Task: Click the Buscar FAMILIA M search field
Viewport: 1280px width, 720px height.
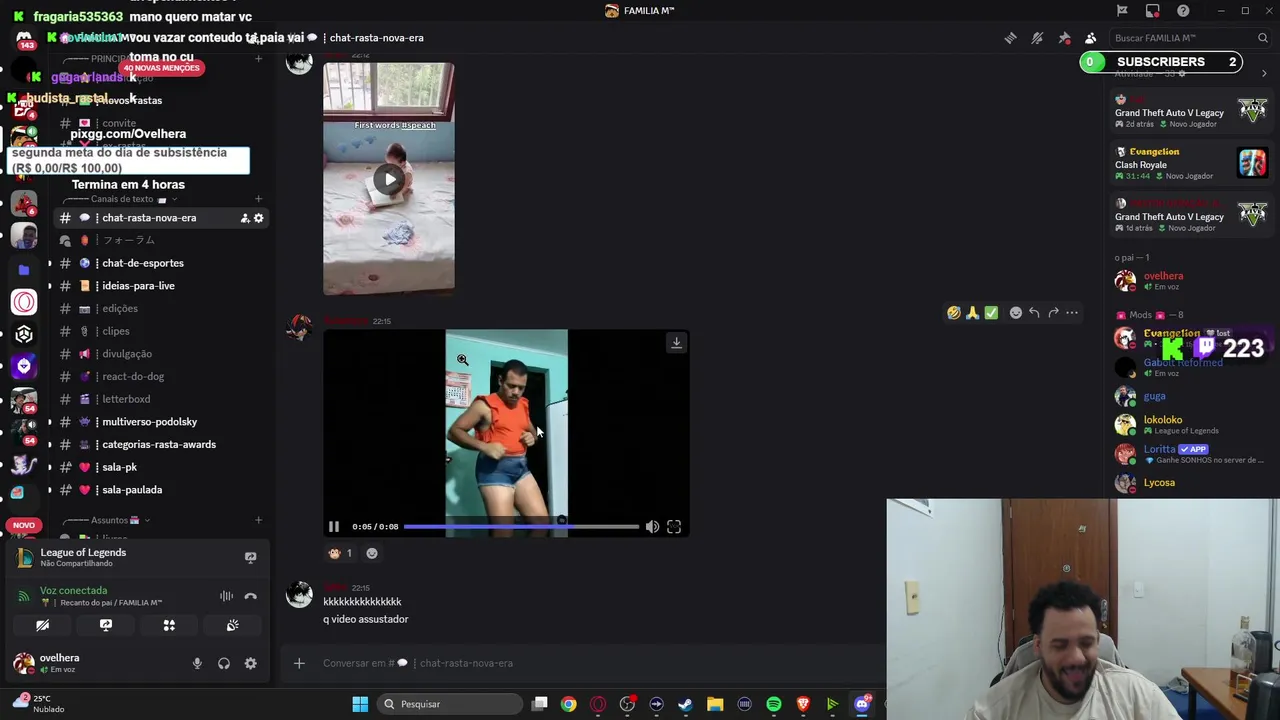Action: [1190, 38]
